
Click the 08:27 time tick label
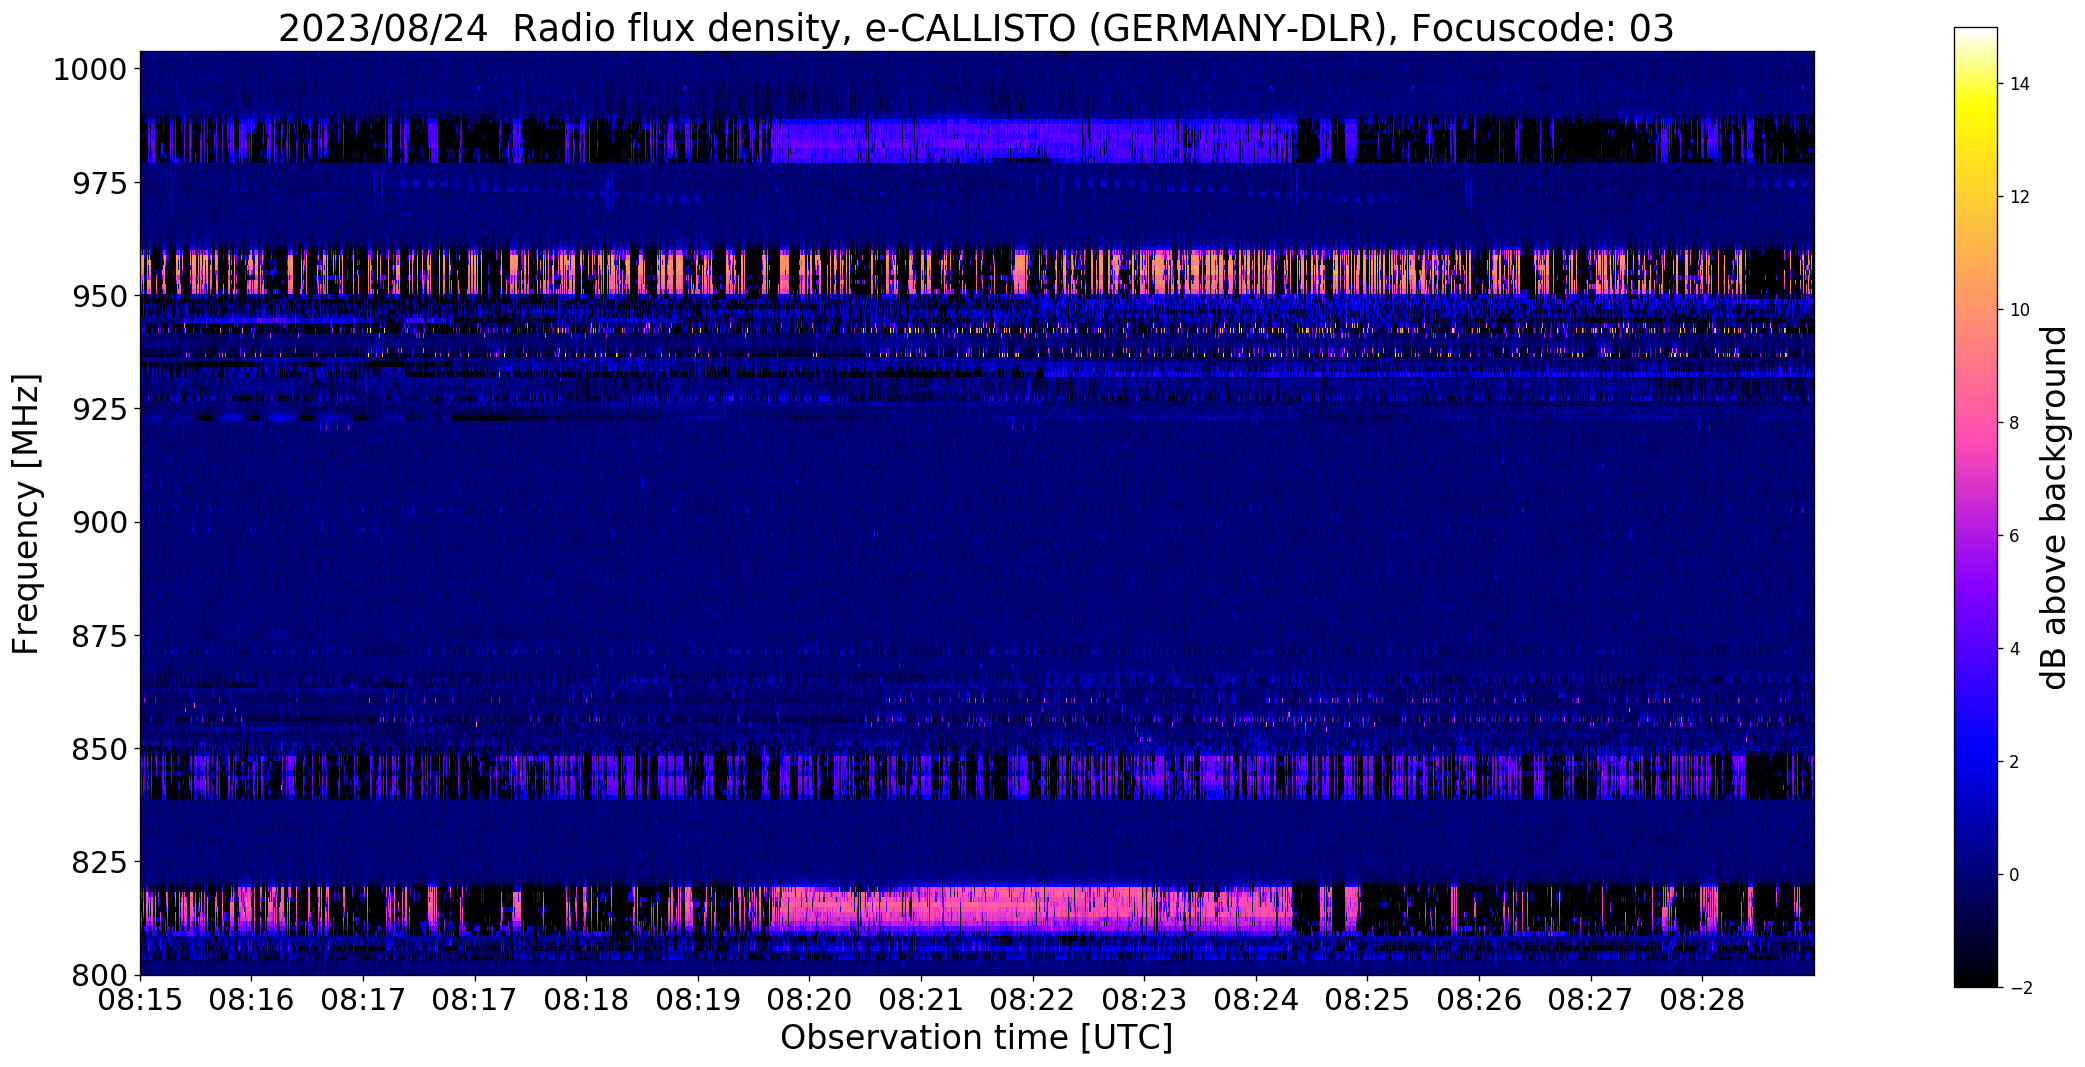pos(1591,1001)
